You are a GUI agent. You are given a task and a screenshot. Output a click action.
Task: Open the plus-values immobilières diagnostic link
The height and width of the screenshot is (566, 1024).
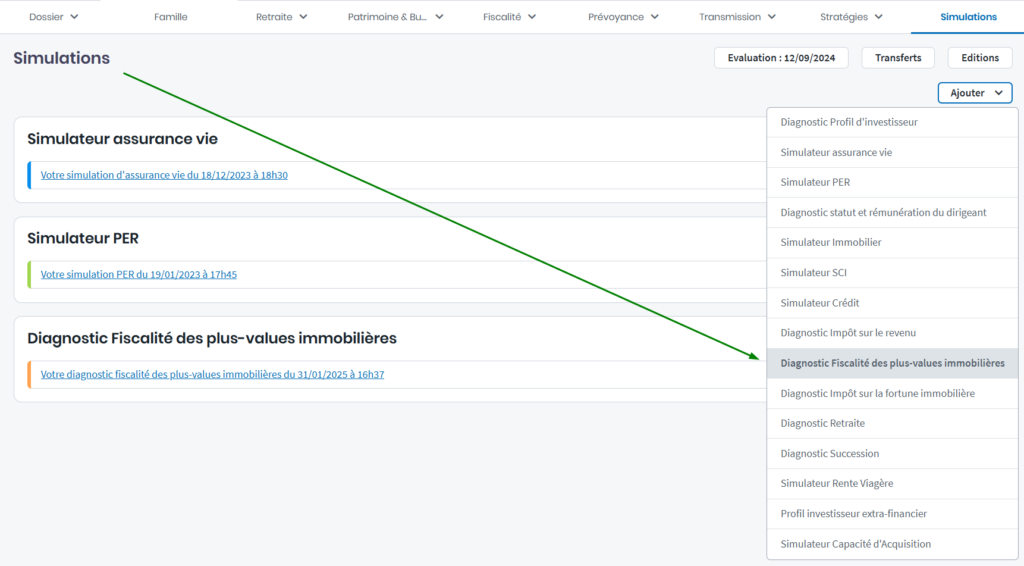pos(212,375)
